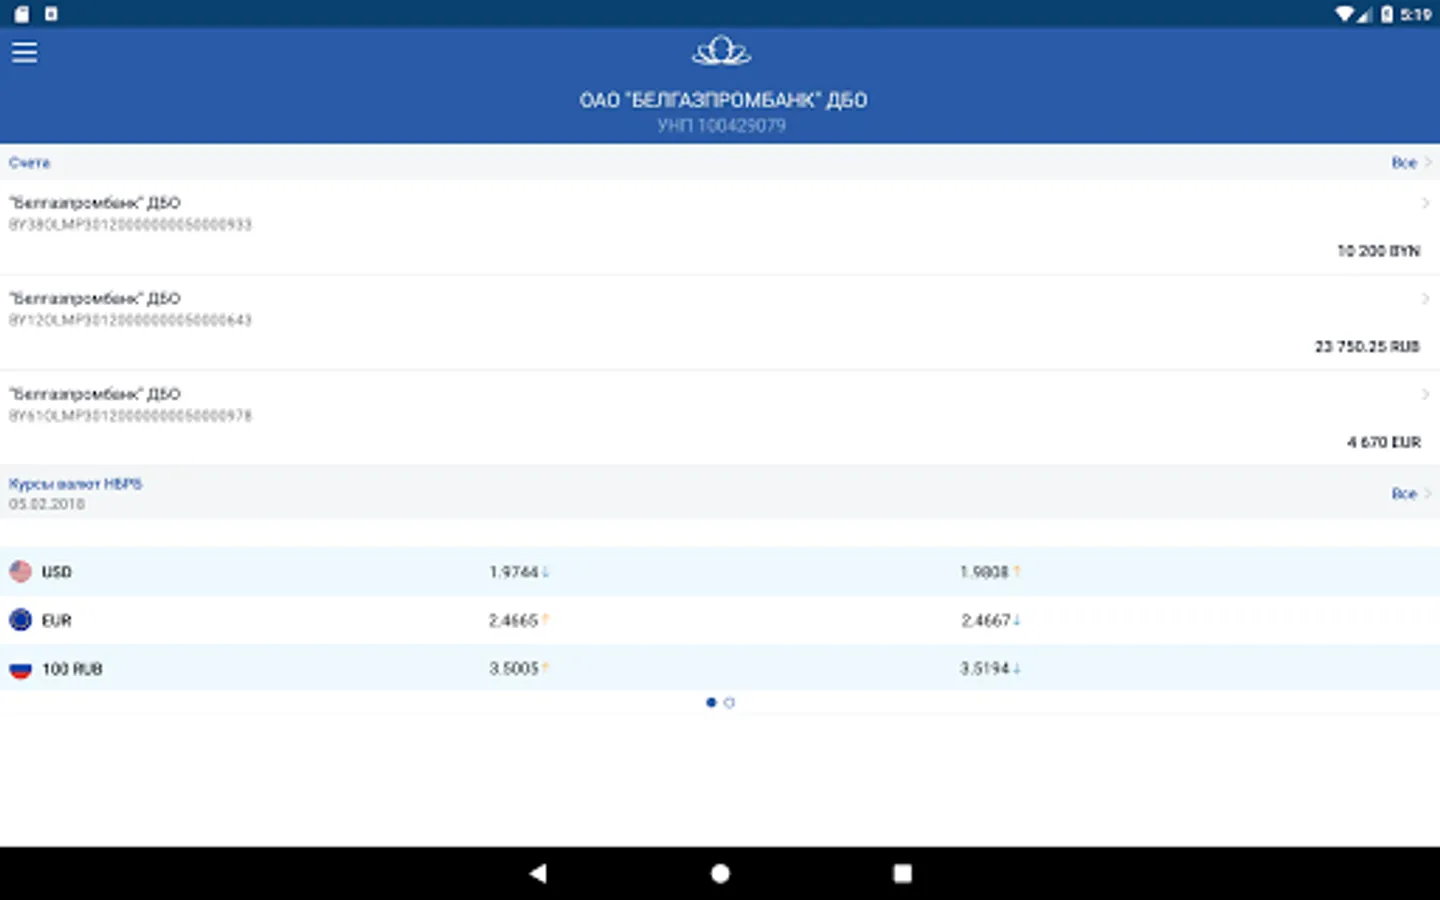Select the first page indicator dot
The height and width of the screenshot is (900, 1440).
pos(711,703)
